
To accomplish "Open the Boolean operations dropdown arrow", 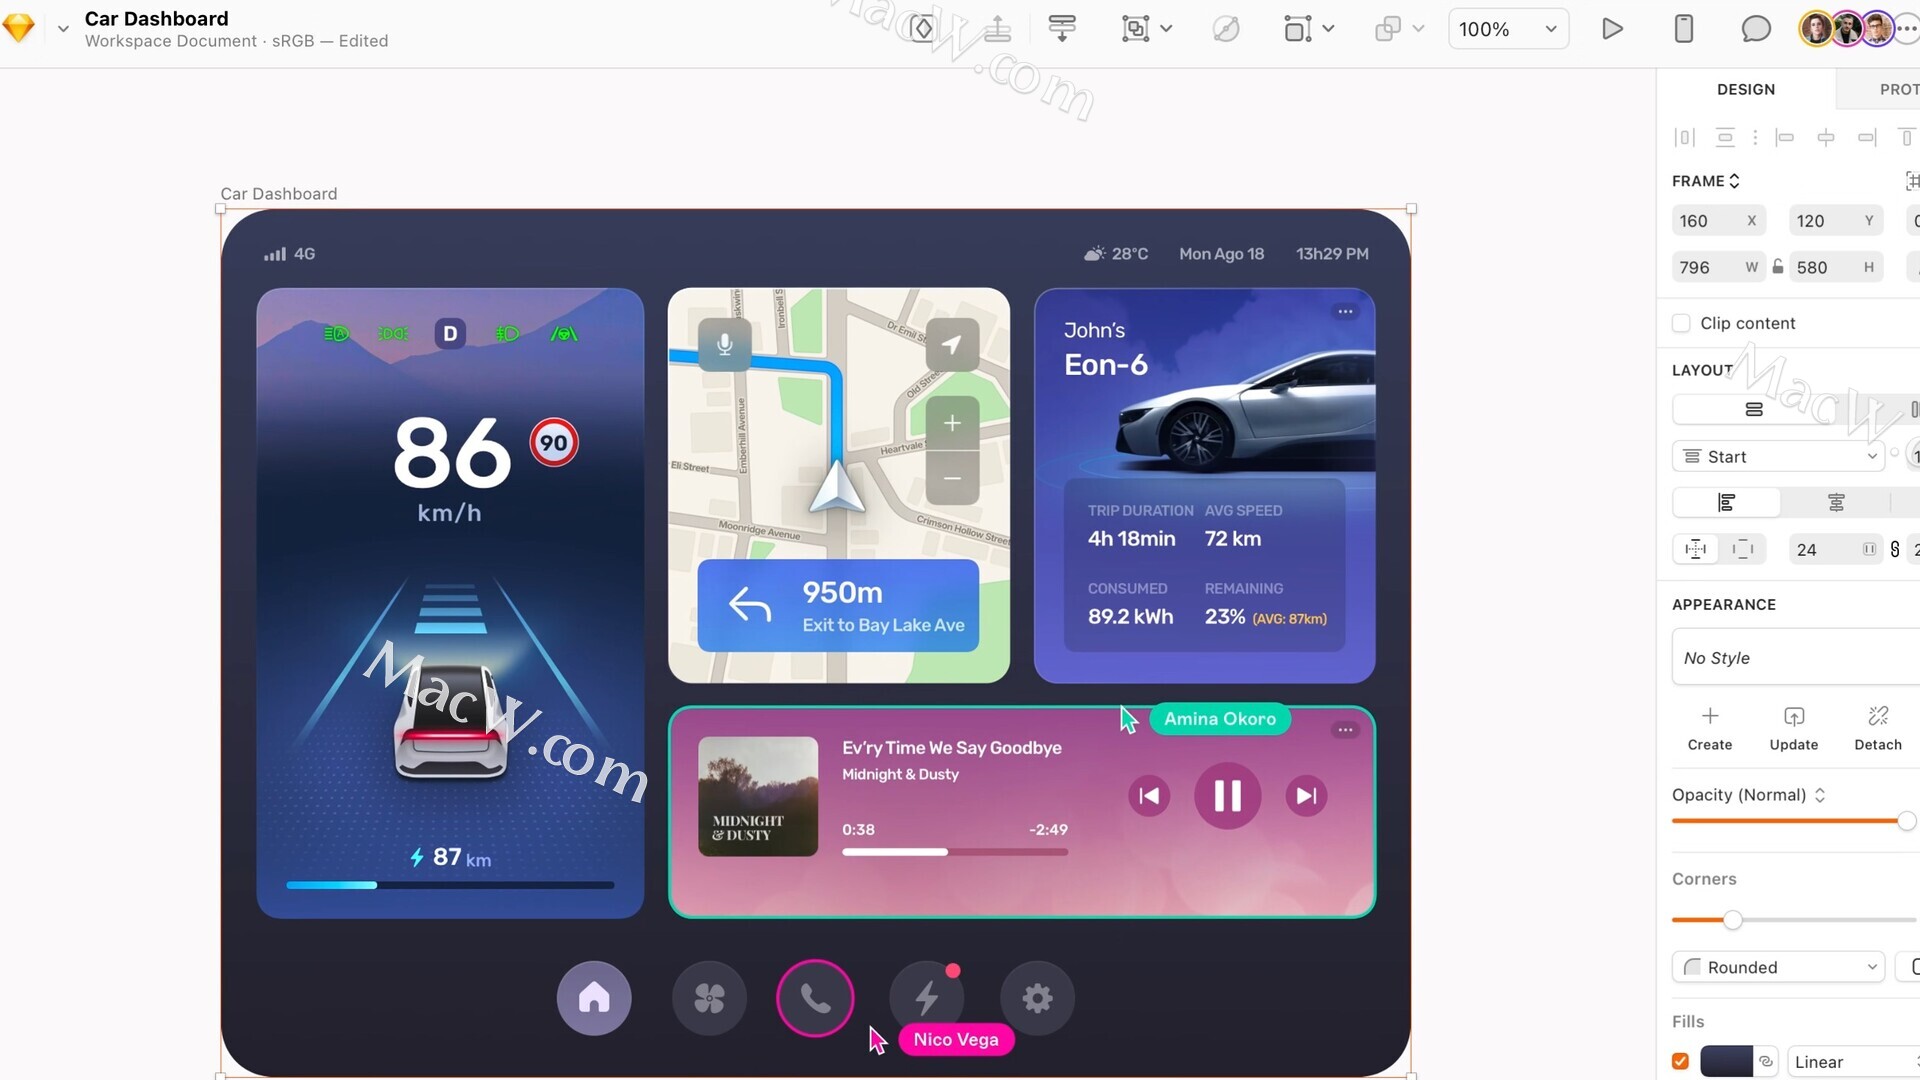I will pyautogui.click(x=1418, y=29).
